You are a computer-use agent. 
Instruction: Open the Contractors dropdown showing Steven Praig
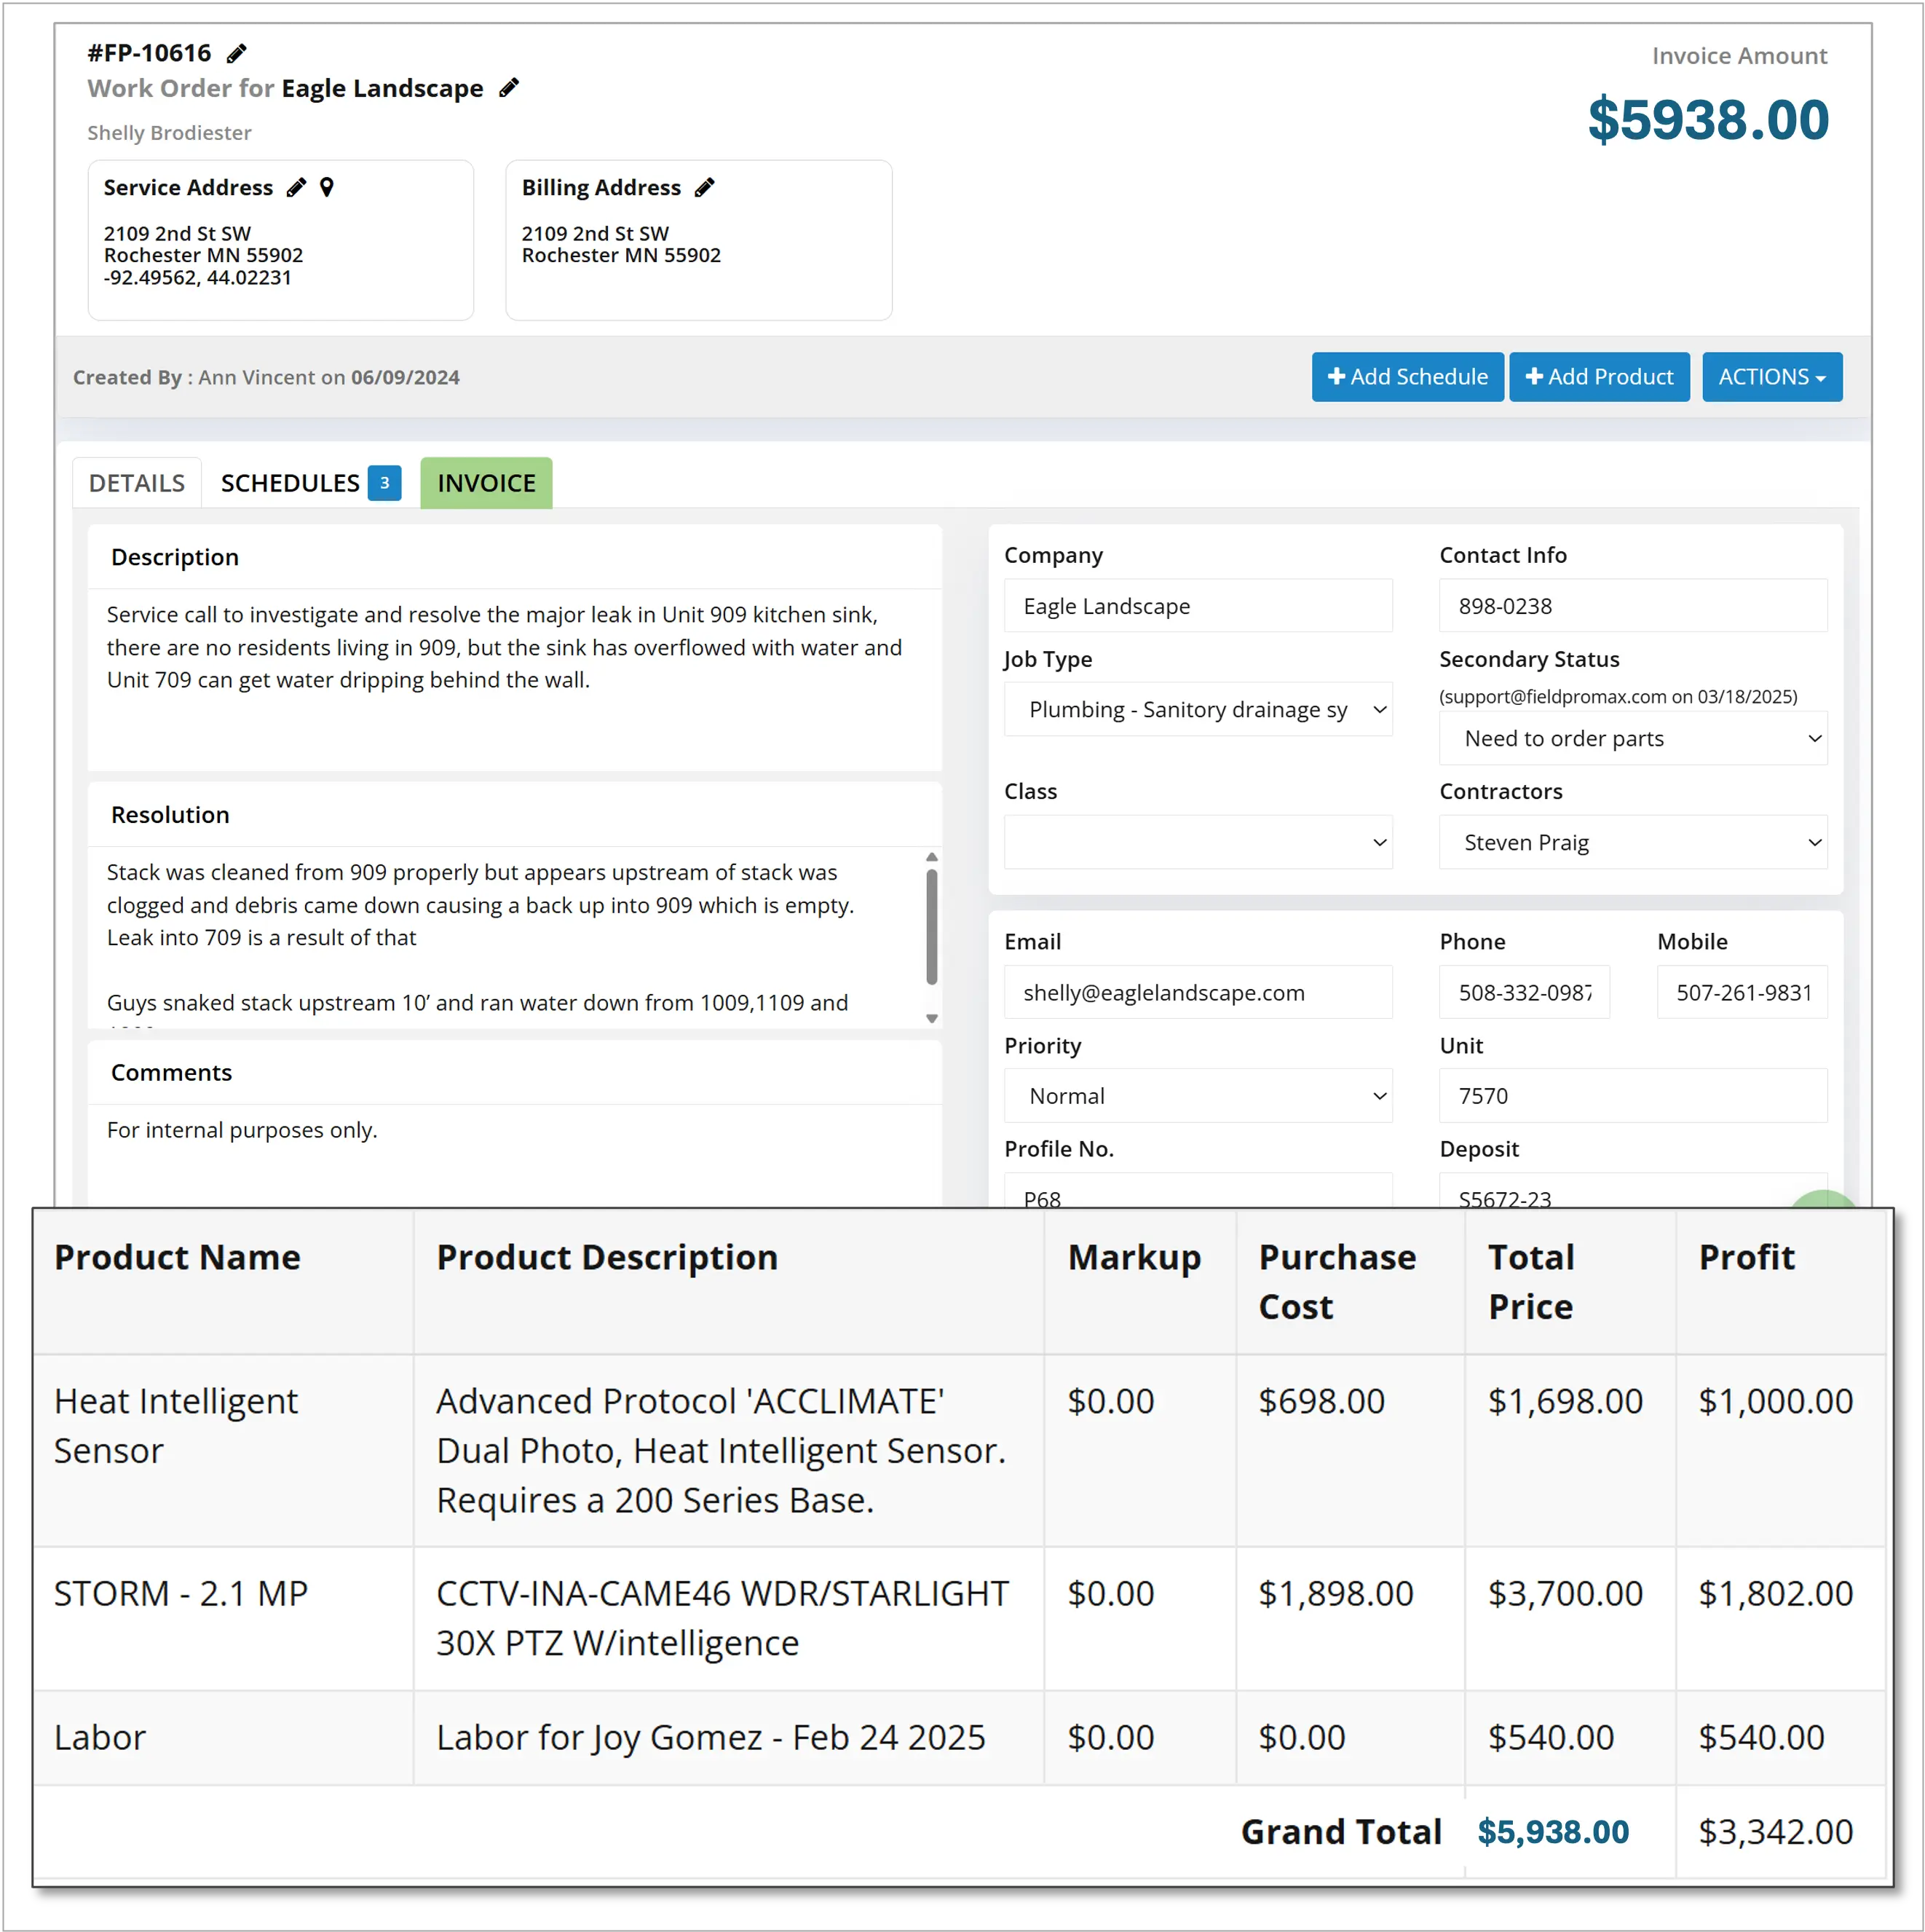[1633, 842]
